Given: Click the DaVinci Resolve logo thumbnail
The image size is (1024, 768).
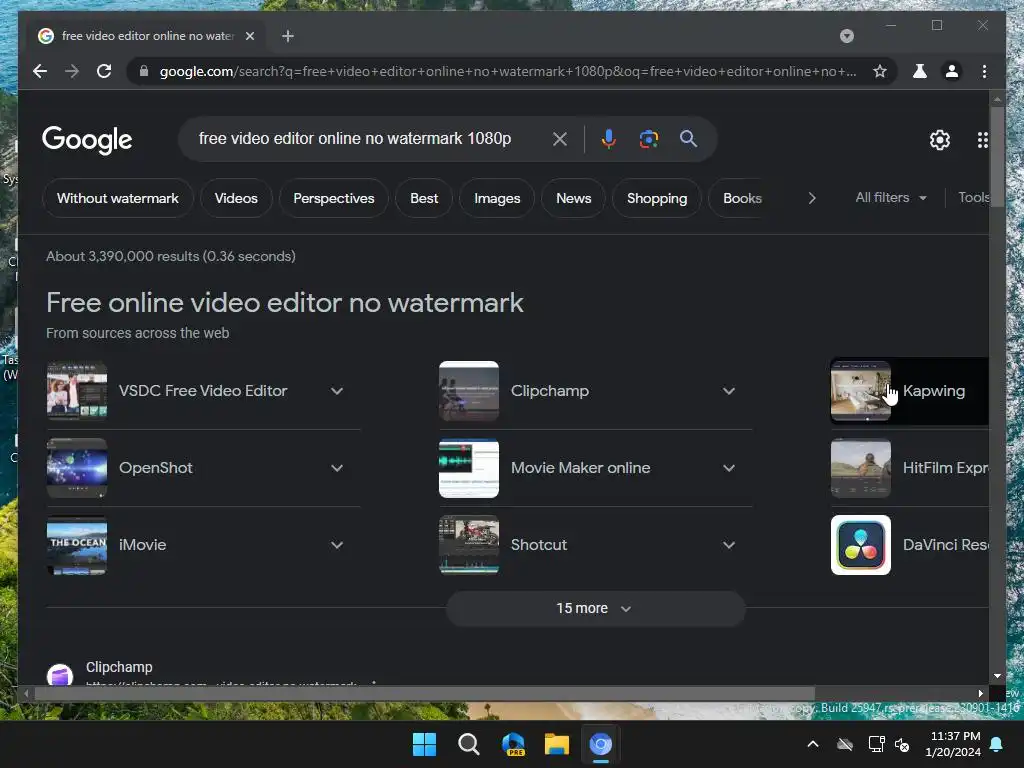Looking at the screenshot, I should click(x=861, y=545).
